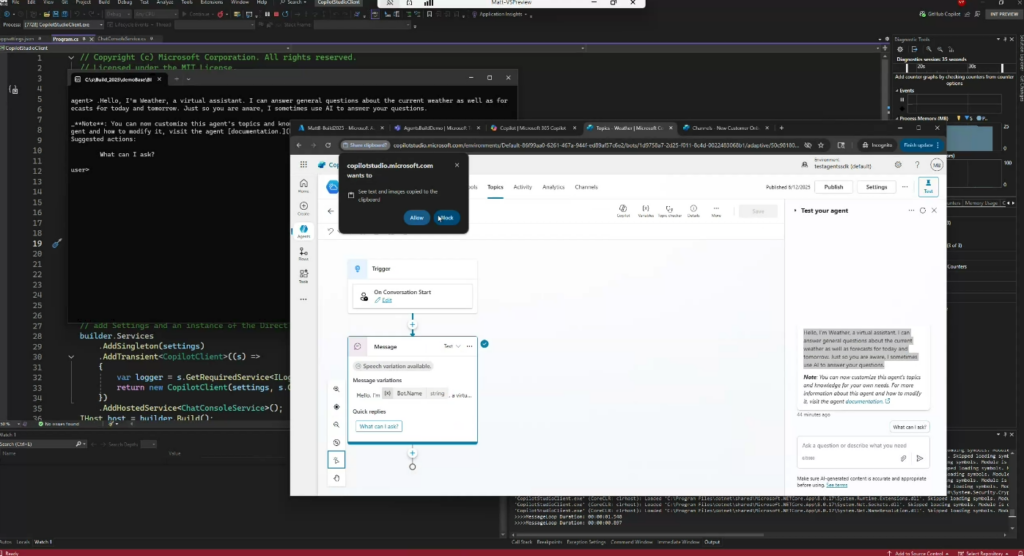Center the canvas view using the target icon
The height and width of the screenshot is (556, 1024).
point(336,407)
